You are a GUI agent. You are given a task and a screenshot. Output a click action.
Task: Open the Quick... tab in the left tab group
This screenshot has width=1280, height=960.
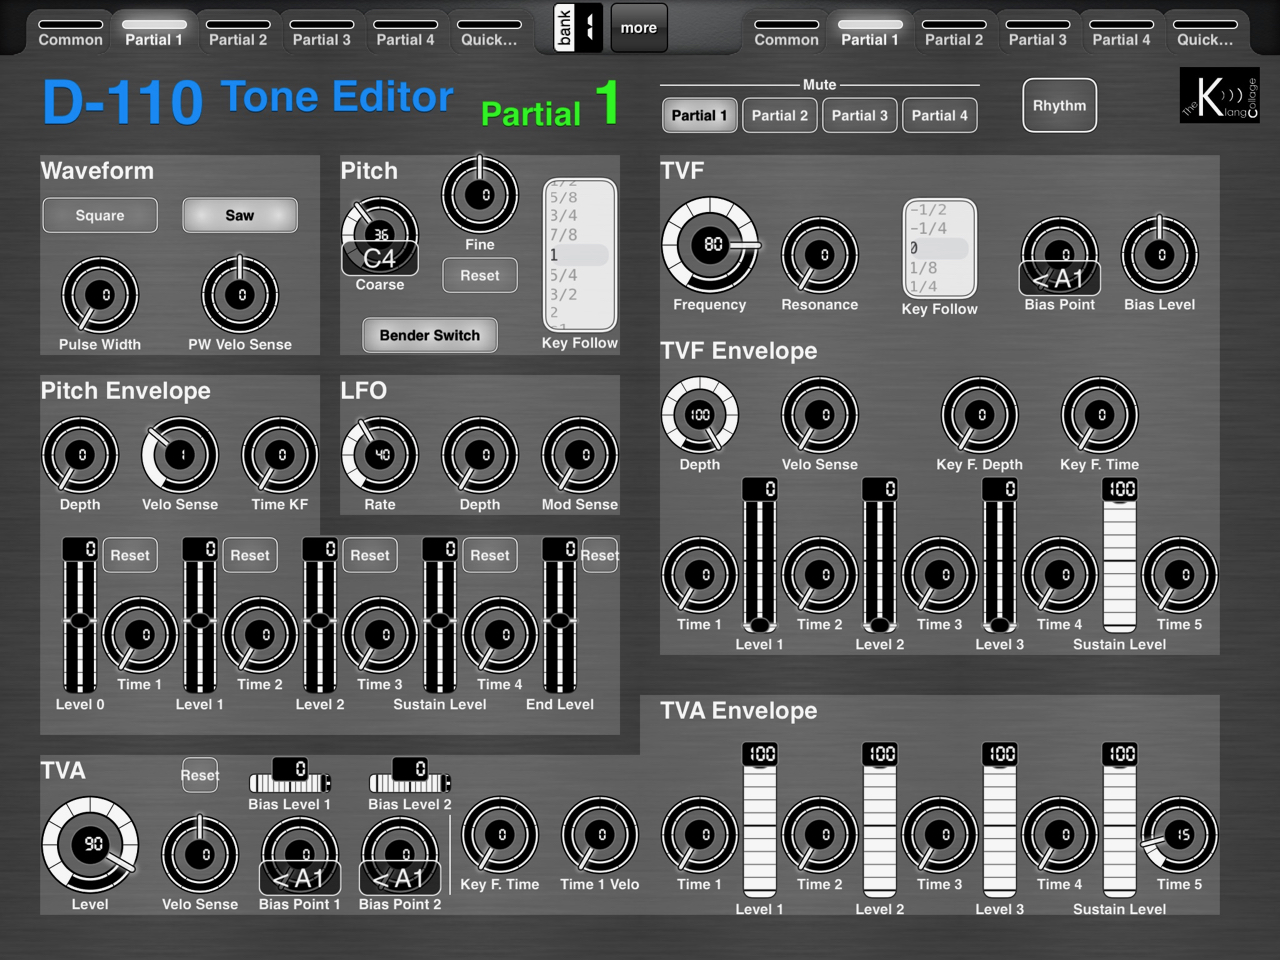click(490, 32)
